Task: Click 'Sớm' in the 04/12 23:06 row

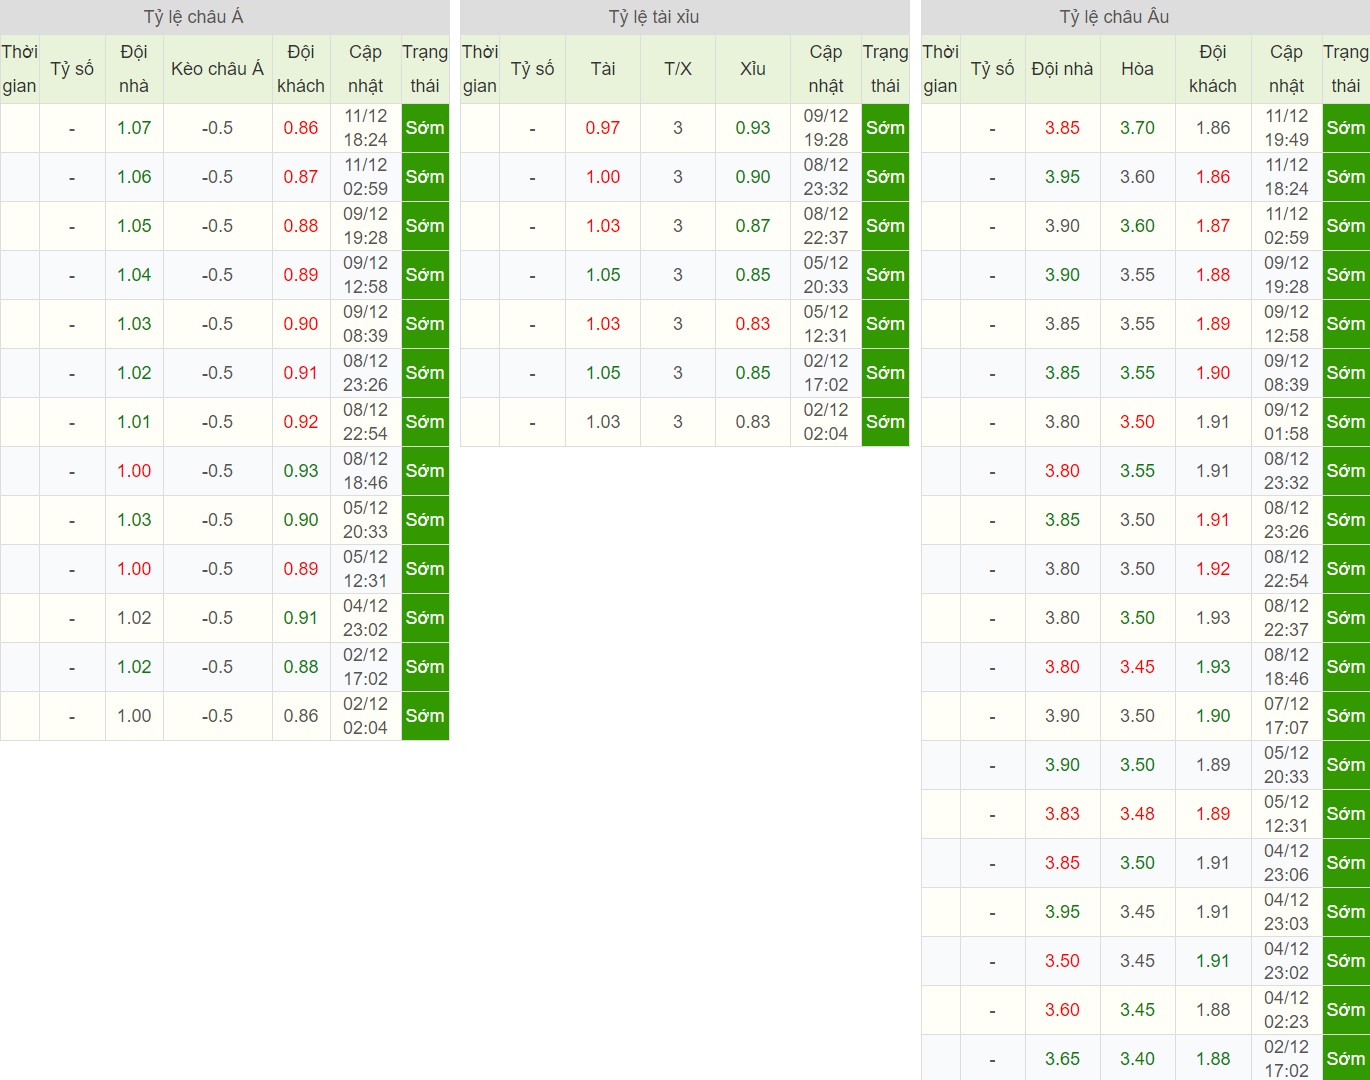Action: [1346, 863]
